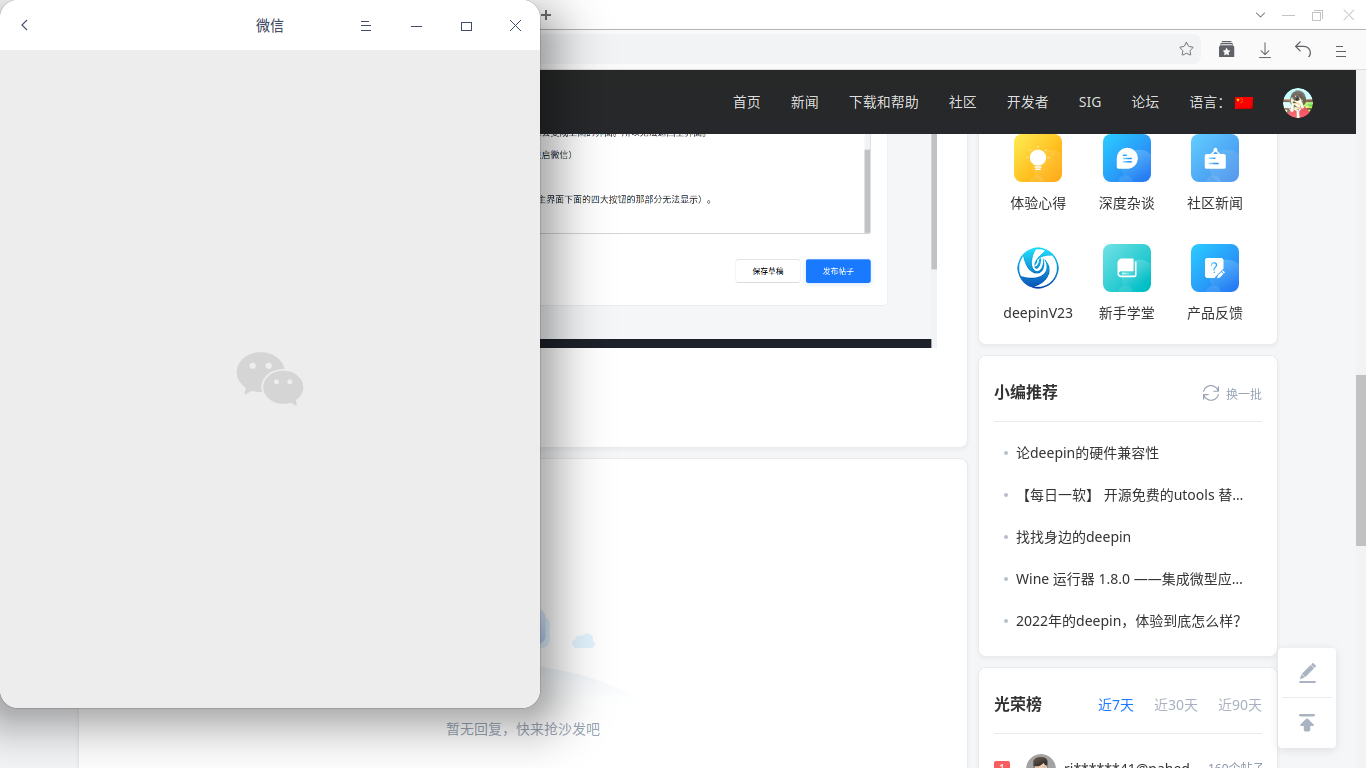The width and height of the screenshot is (1366, 768).
Task: Open the language selector flag
Action: point(1243,101)
